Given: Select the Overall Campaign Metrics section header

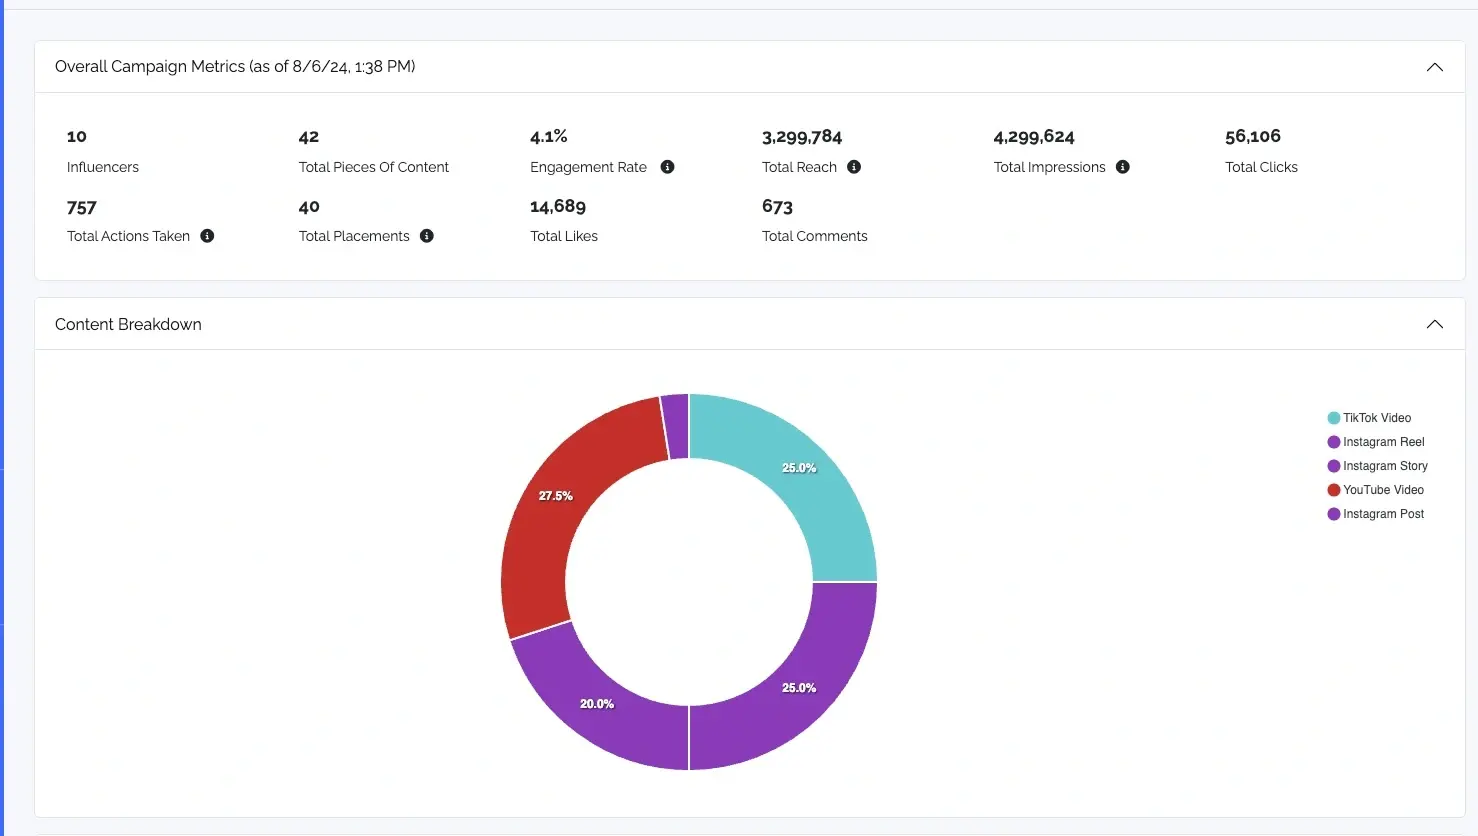Looking at the screenshot, I should click(x=235, y=66).
